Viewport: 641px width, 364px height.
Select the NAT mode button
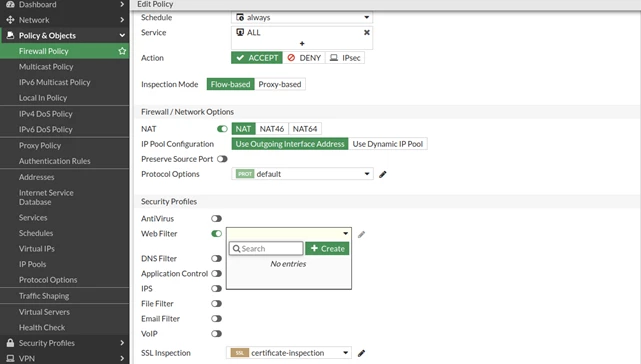pyautogui.click(x=243, y=129)
